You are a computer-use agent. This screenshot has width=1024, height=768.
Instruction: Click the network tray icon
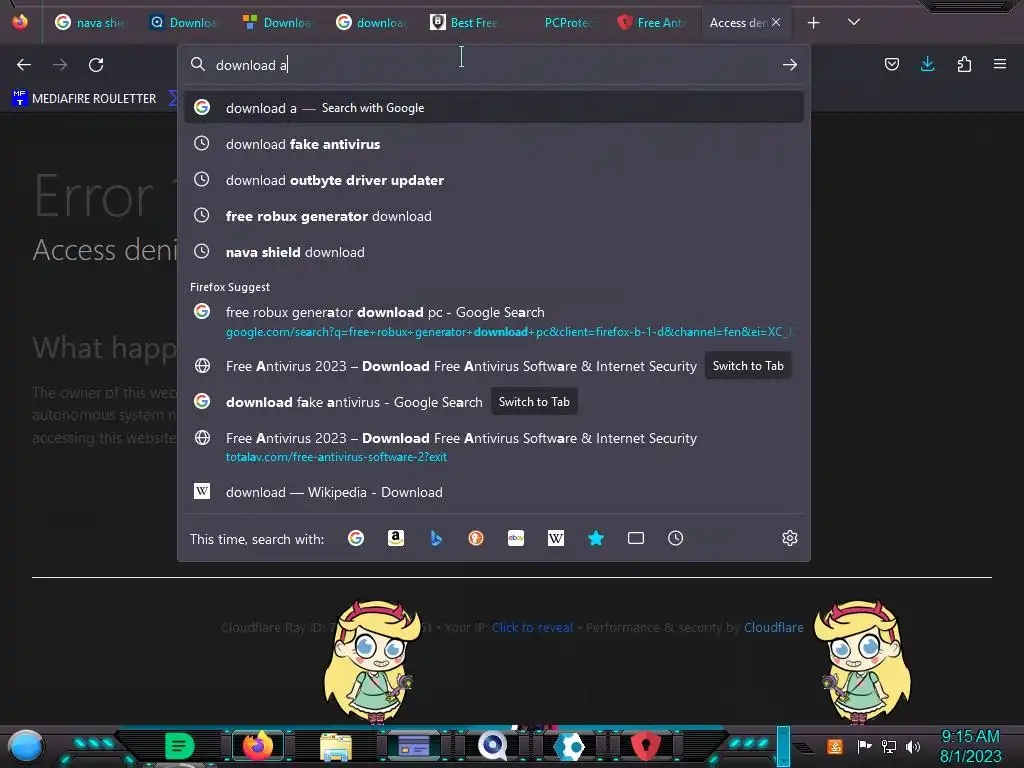pos(888,746)
